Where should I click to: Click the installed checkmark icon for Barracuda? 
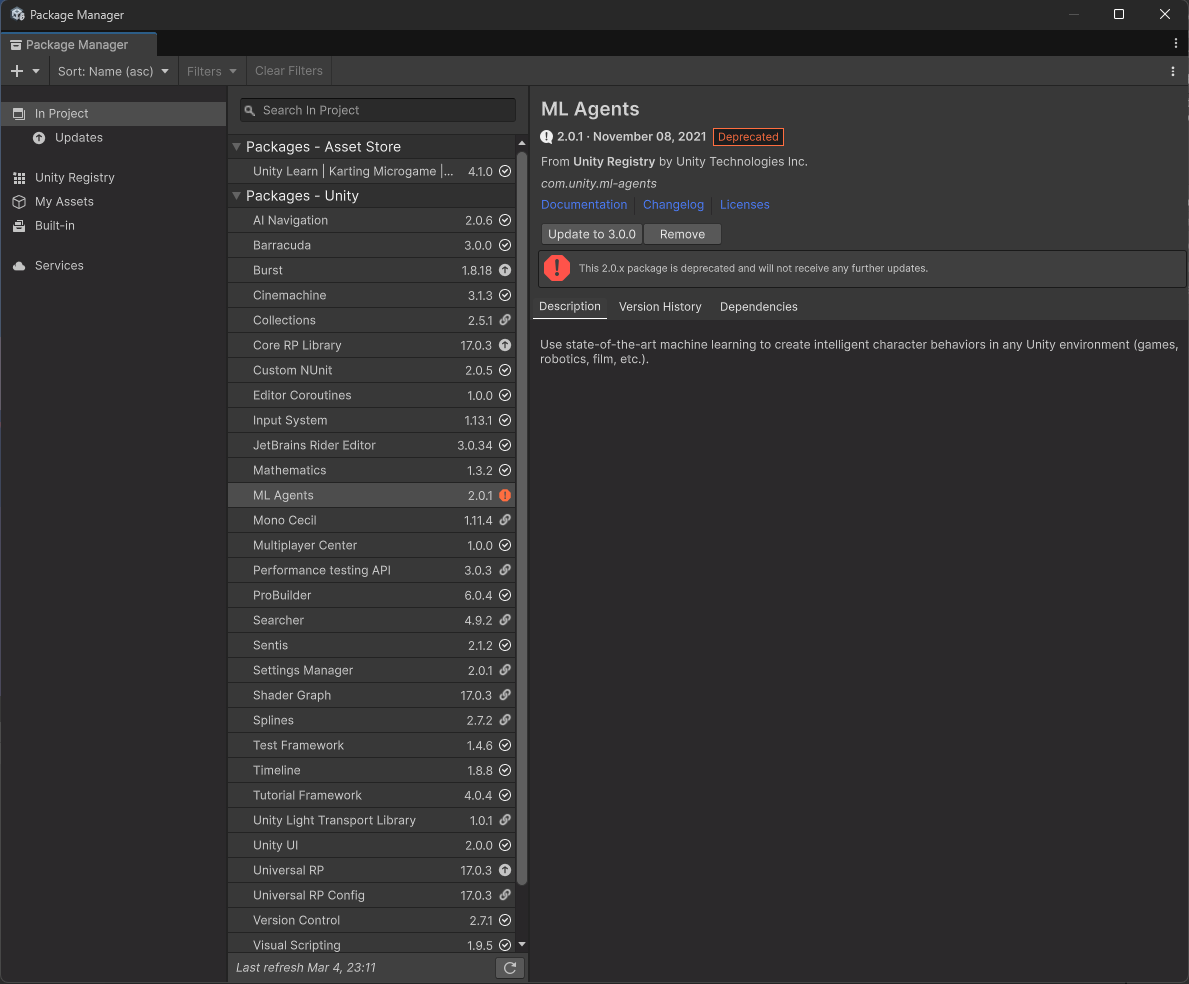pyautogui.click(x=505, y=246)
